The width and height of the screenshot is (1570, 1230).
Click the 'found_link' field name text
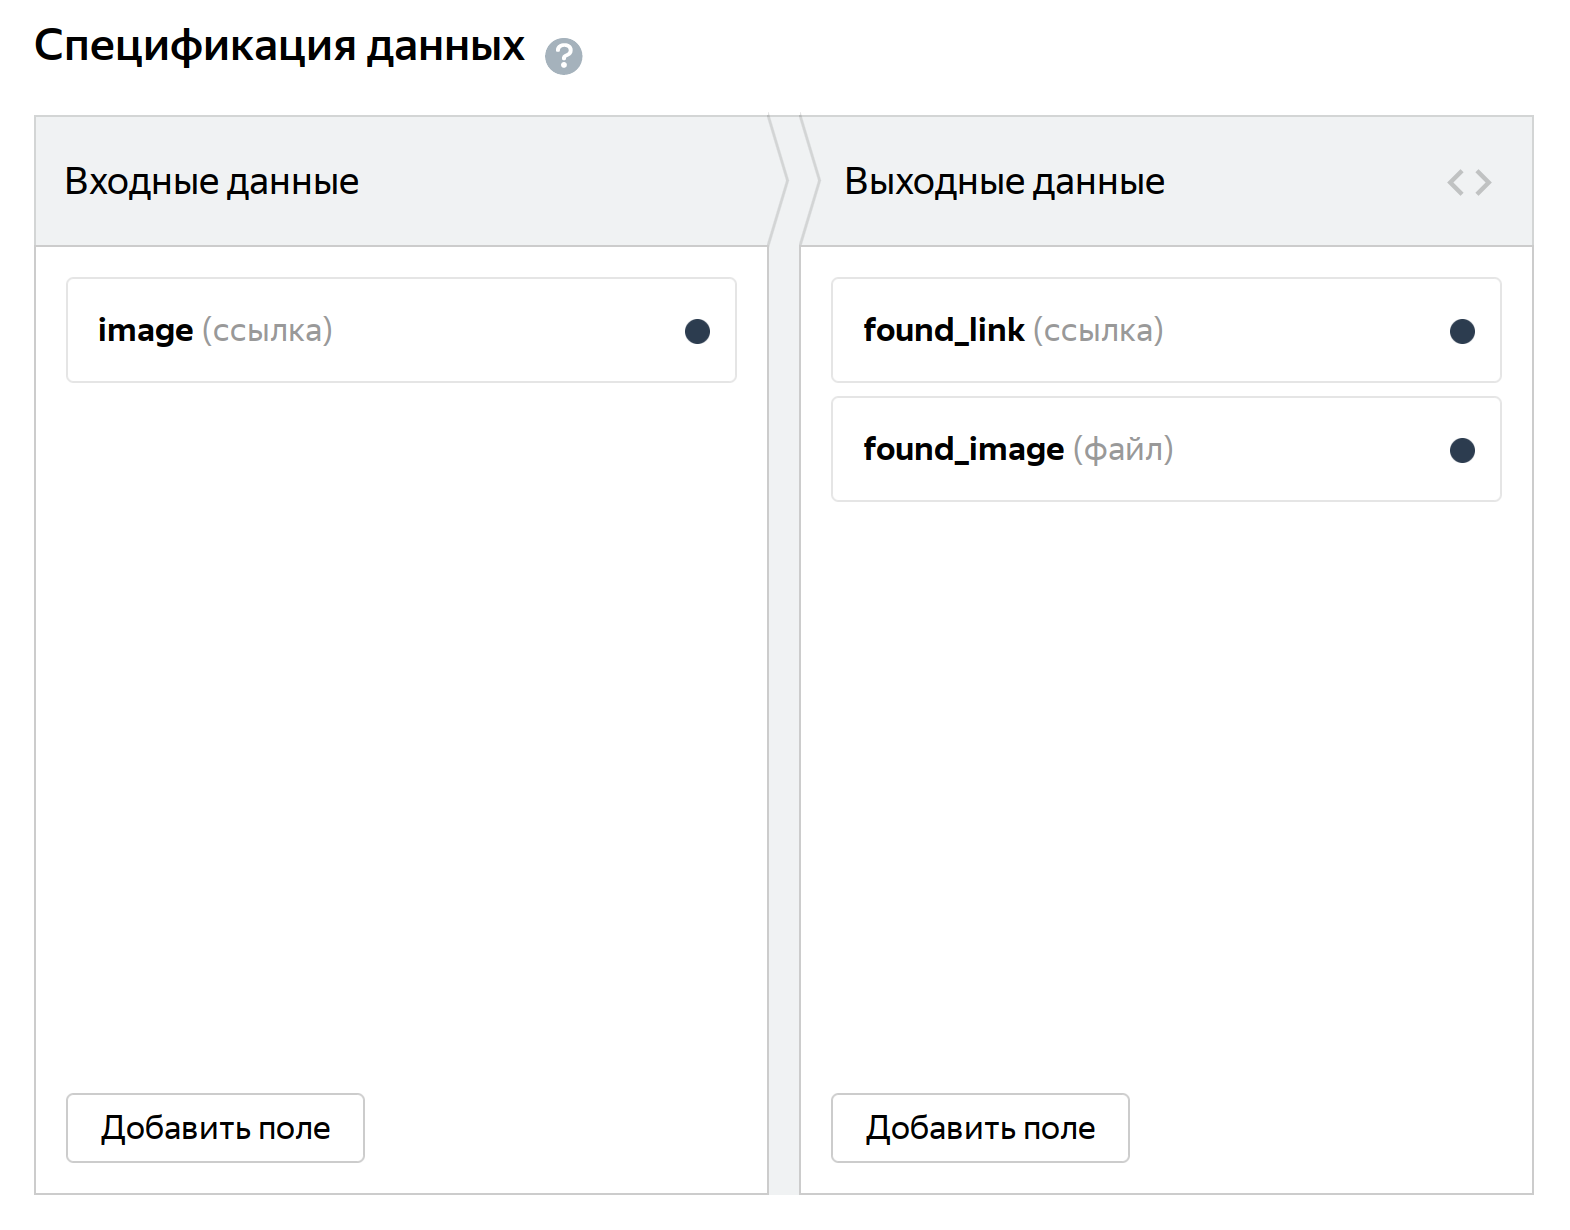(x=943, y=330)
